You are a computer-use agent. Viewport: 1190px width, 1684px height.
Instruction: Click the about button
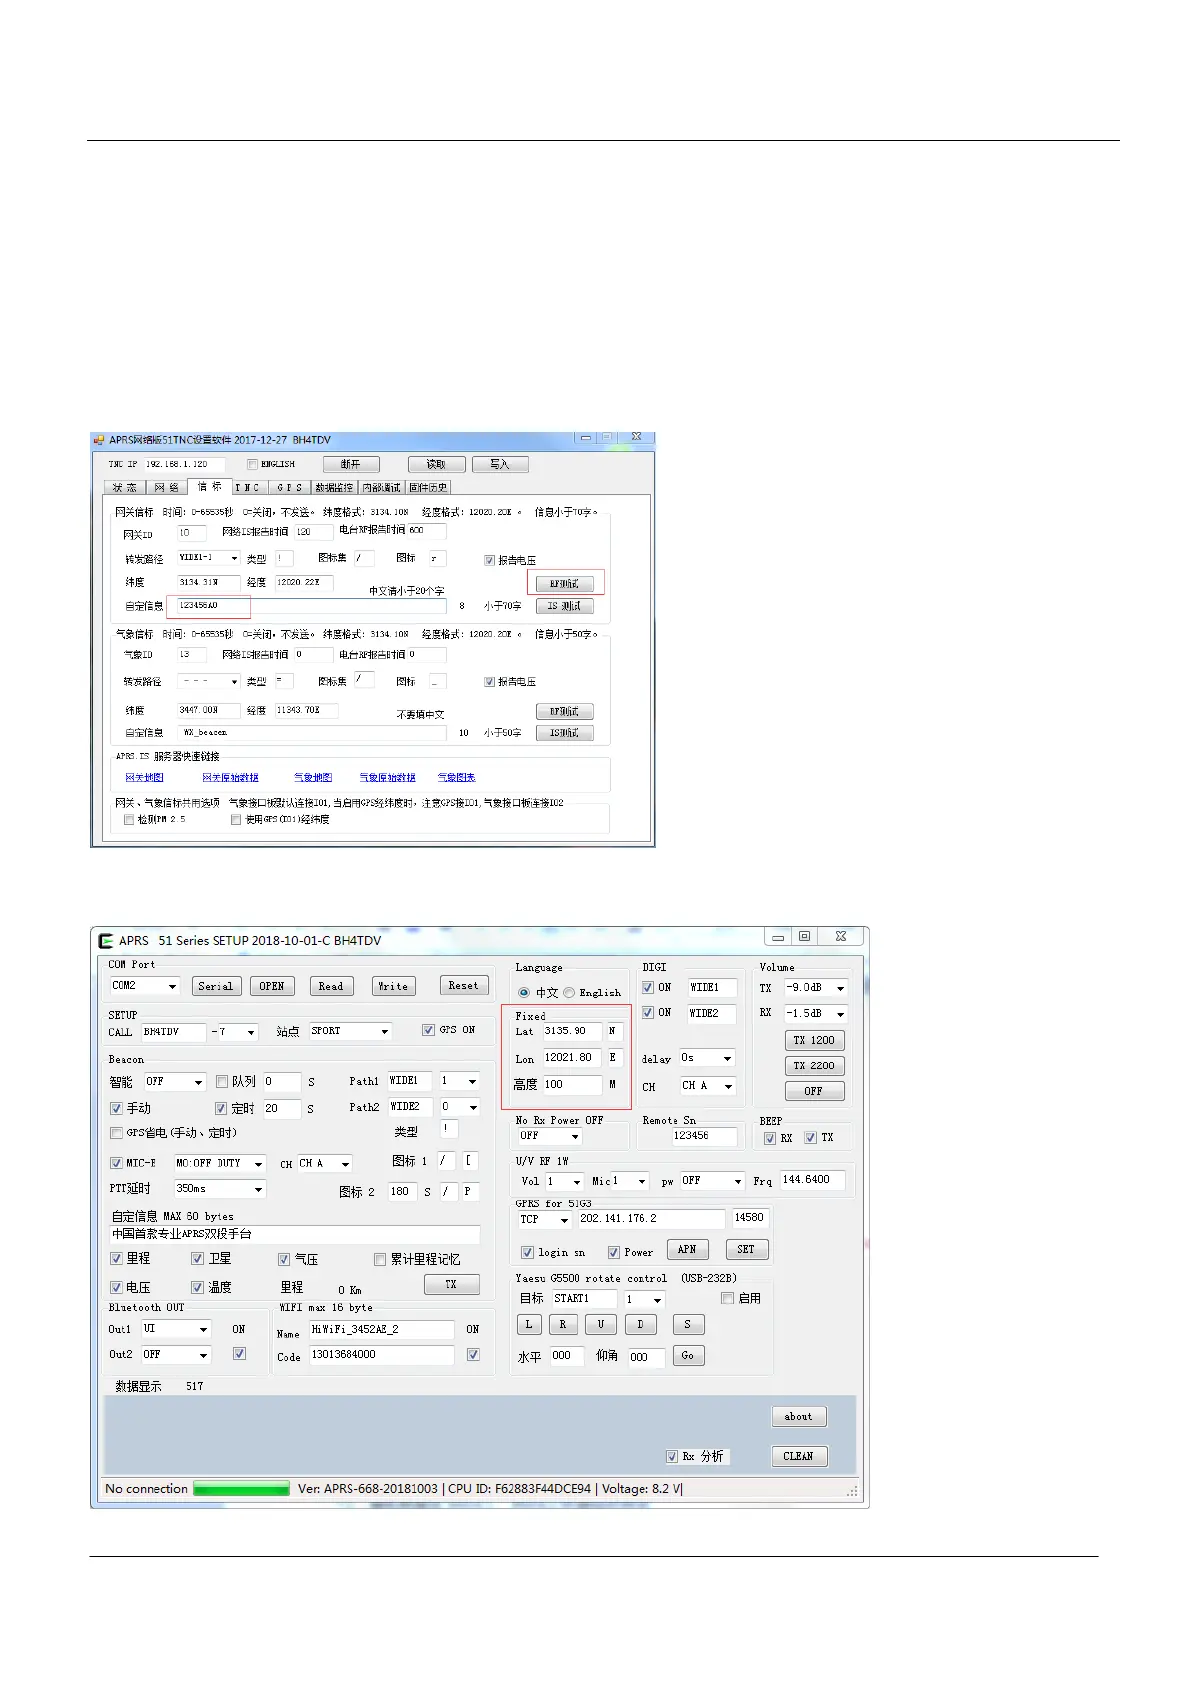pyautogui.click(x=799, y=1416)
